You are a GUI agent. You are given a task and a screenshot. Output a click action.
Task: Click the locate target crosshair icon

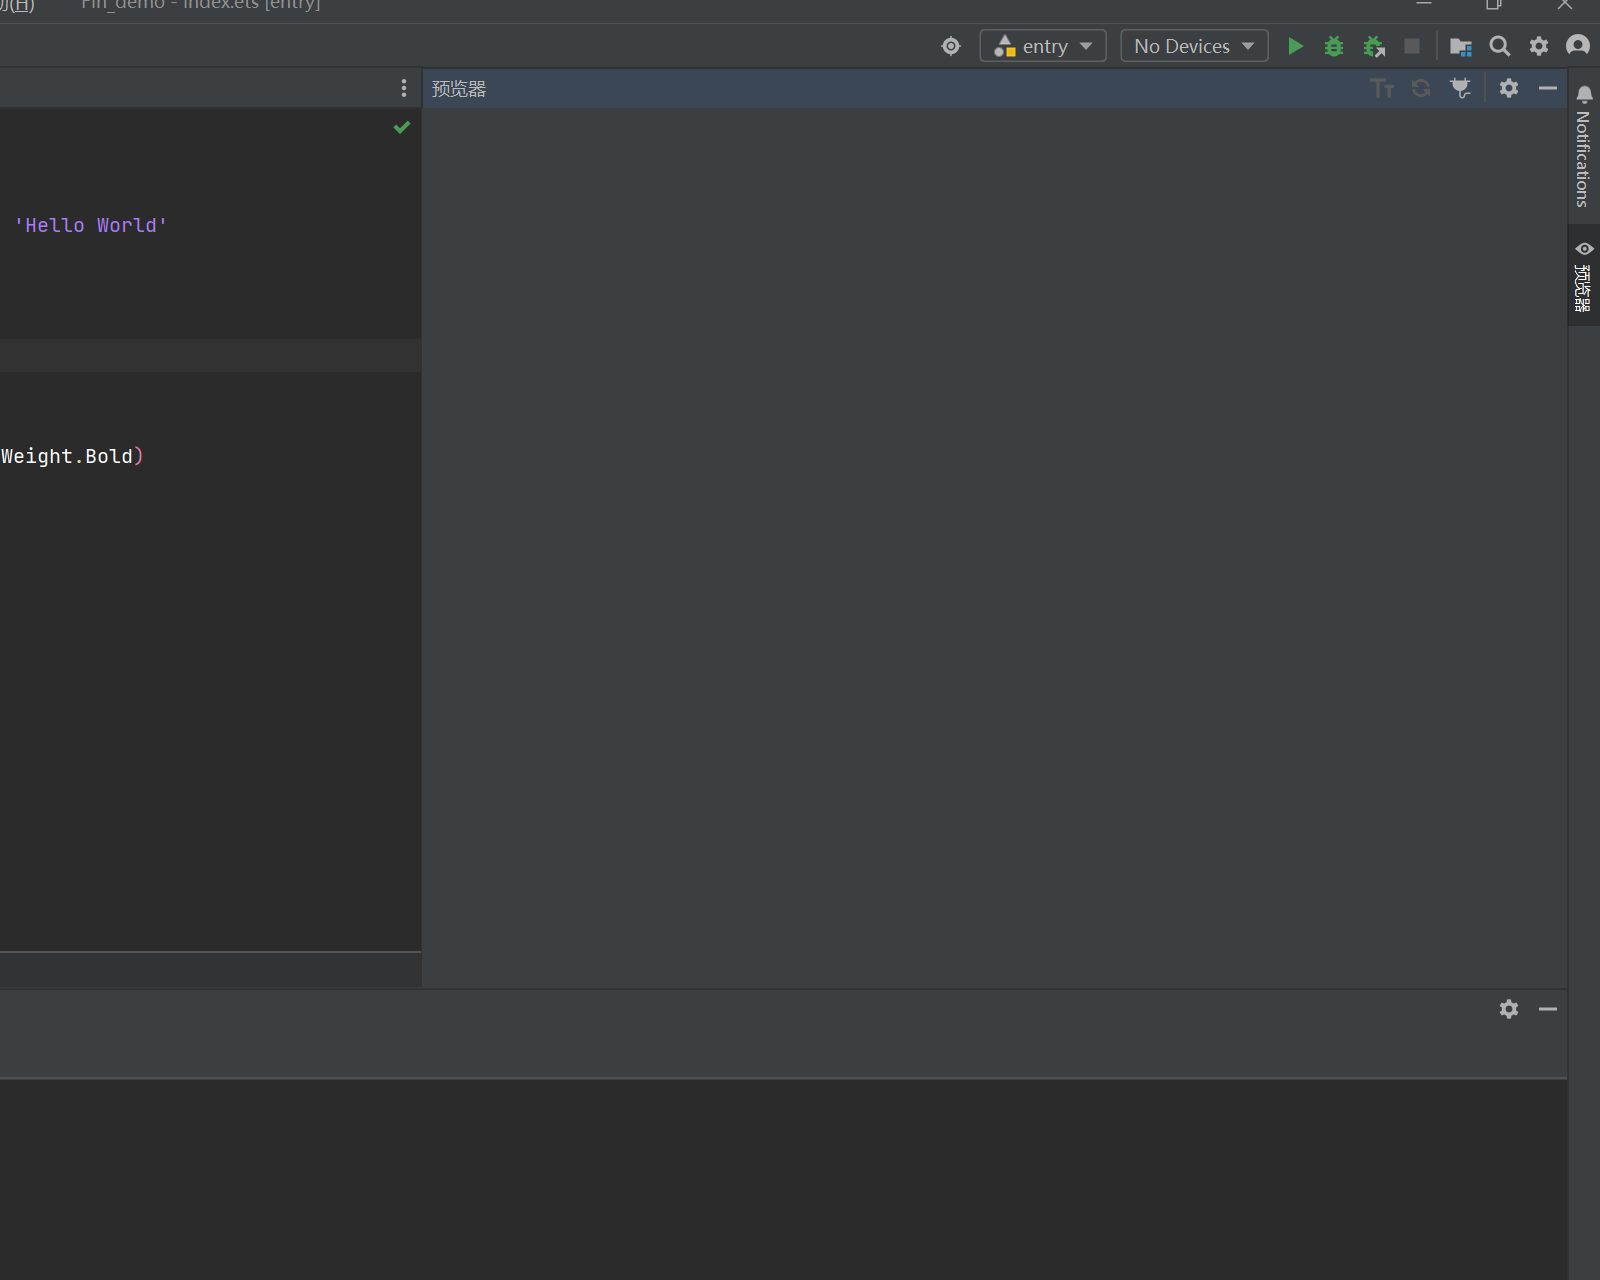[x=951, y=46]
